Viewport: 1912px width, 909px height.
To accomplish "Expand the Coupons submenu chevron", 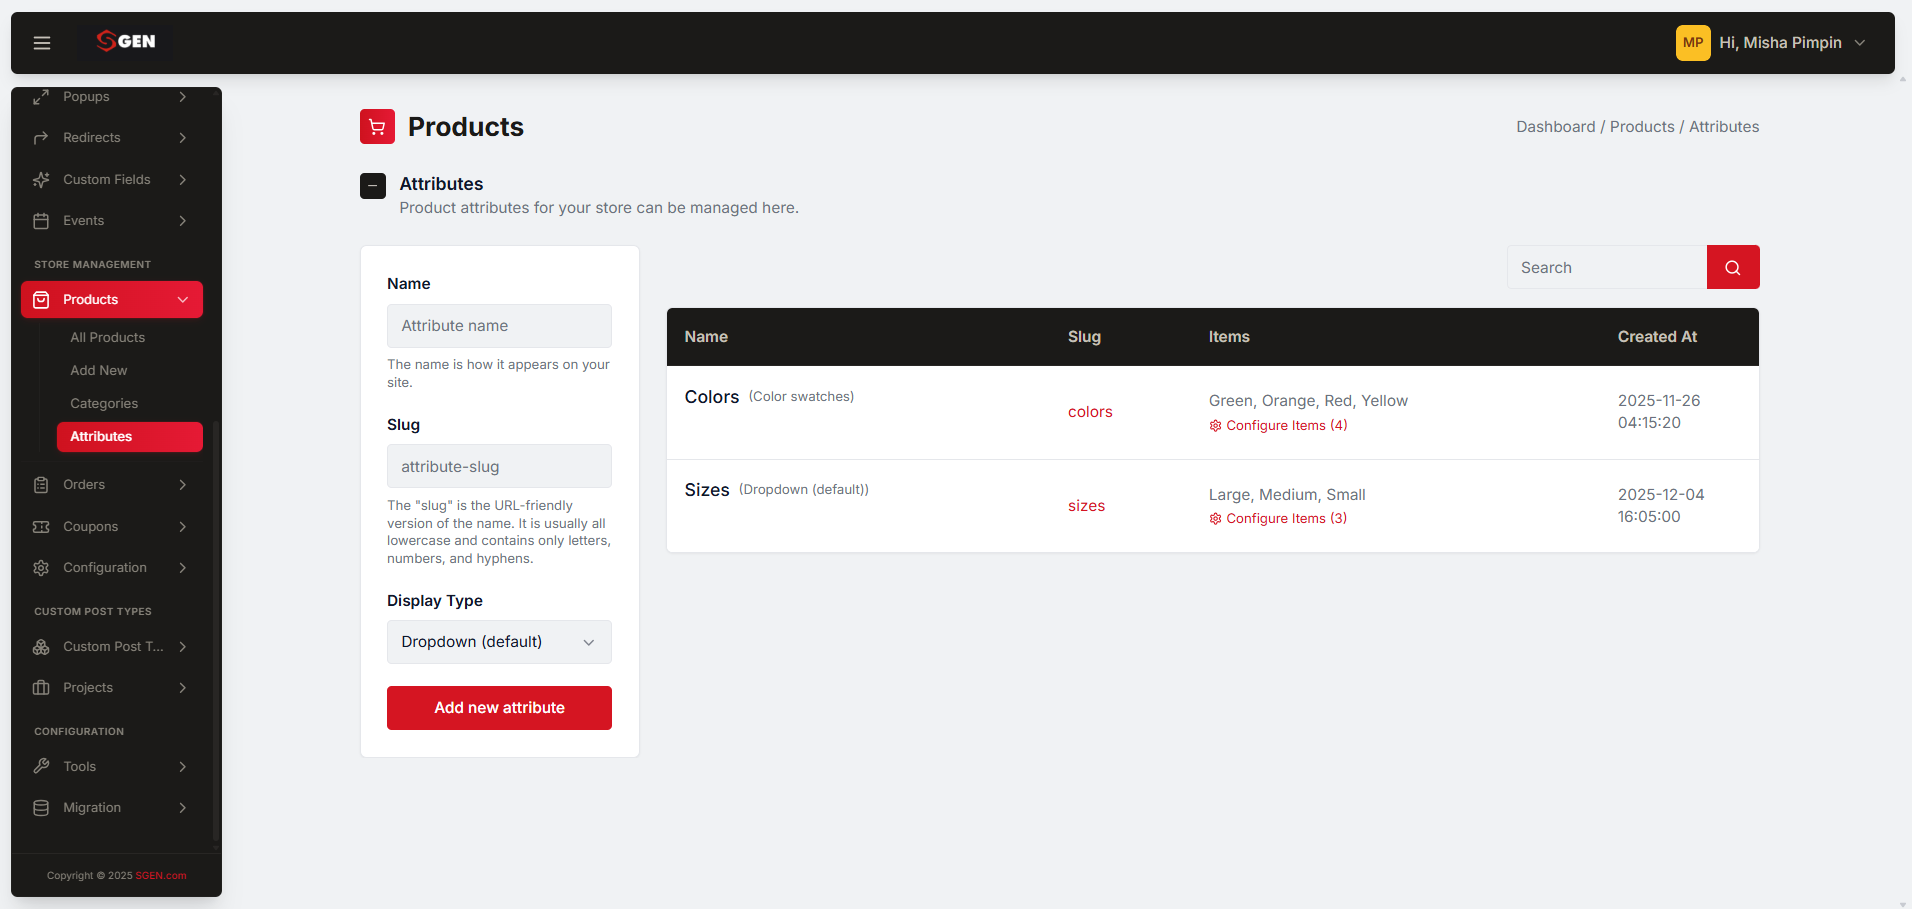I will pyautogui.click(x=183, y=527).
